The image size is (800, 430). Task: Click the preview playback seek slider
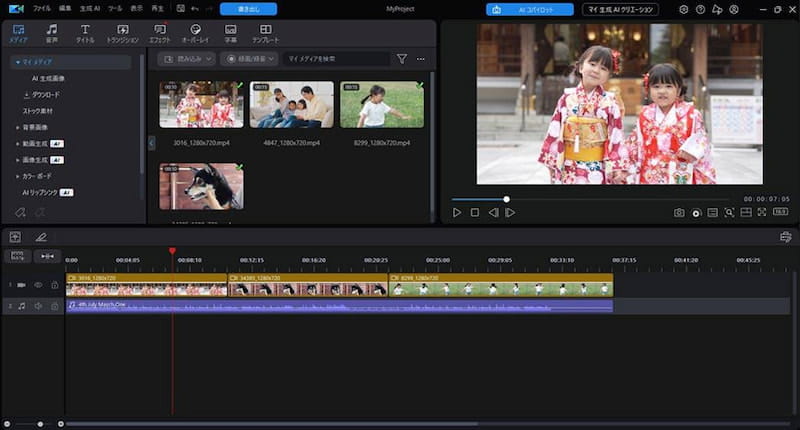click(506, 199)
